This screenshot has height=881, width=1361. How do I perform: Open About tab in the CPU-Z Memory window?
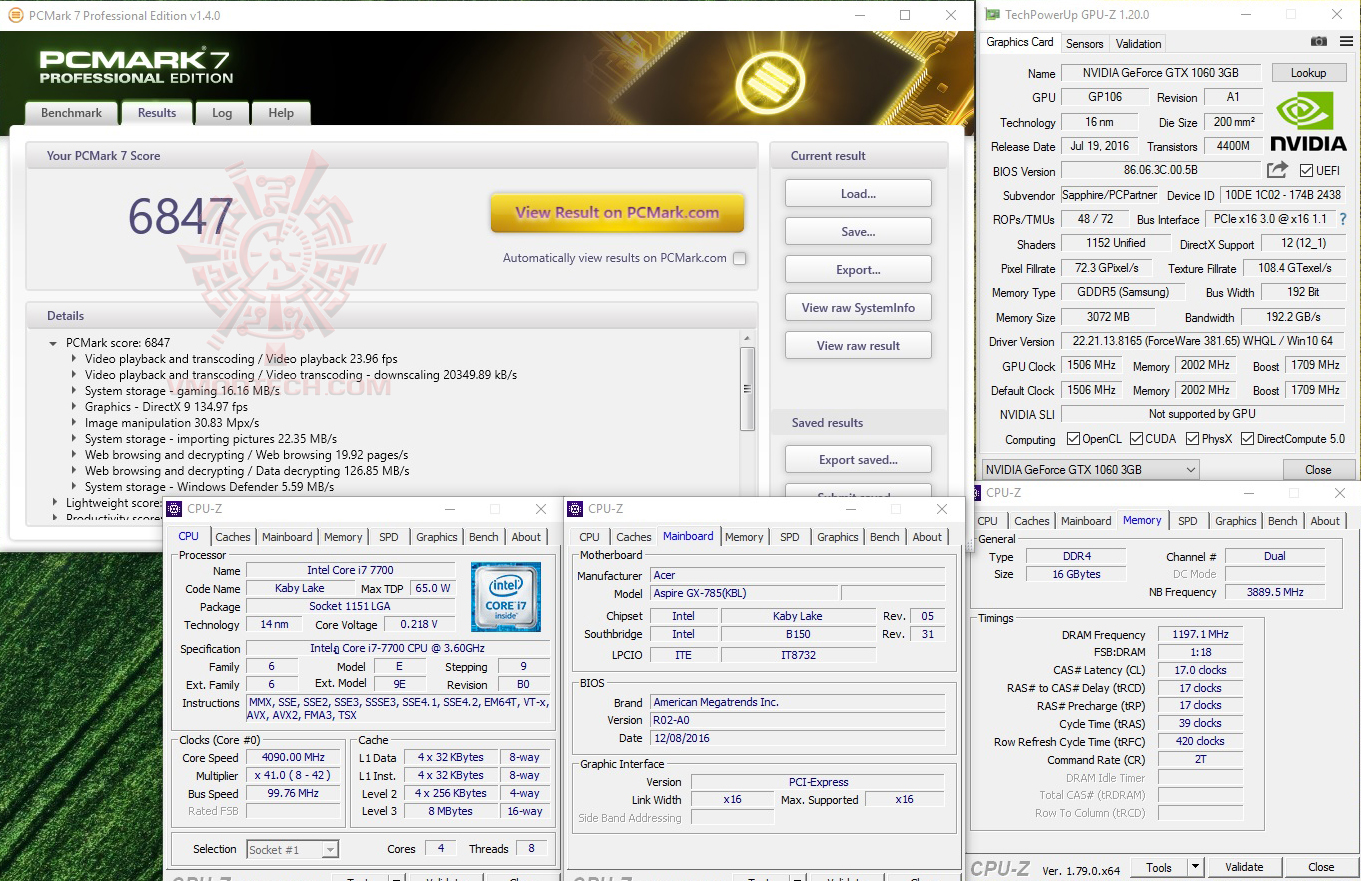(x=1326, y=521)
